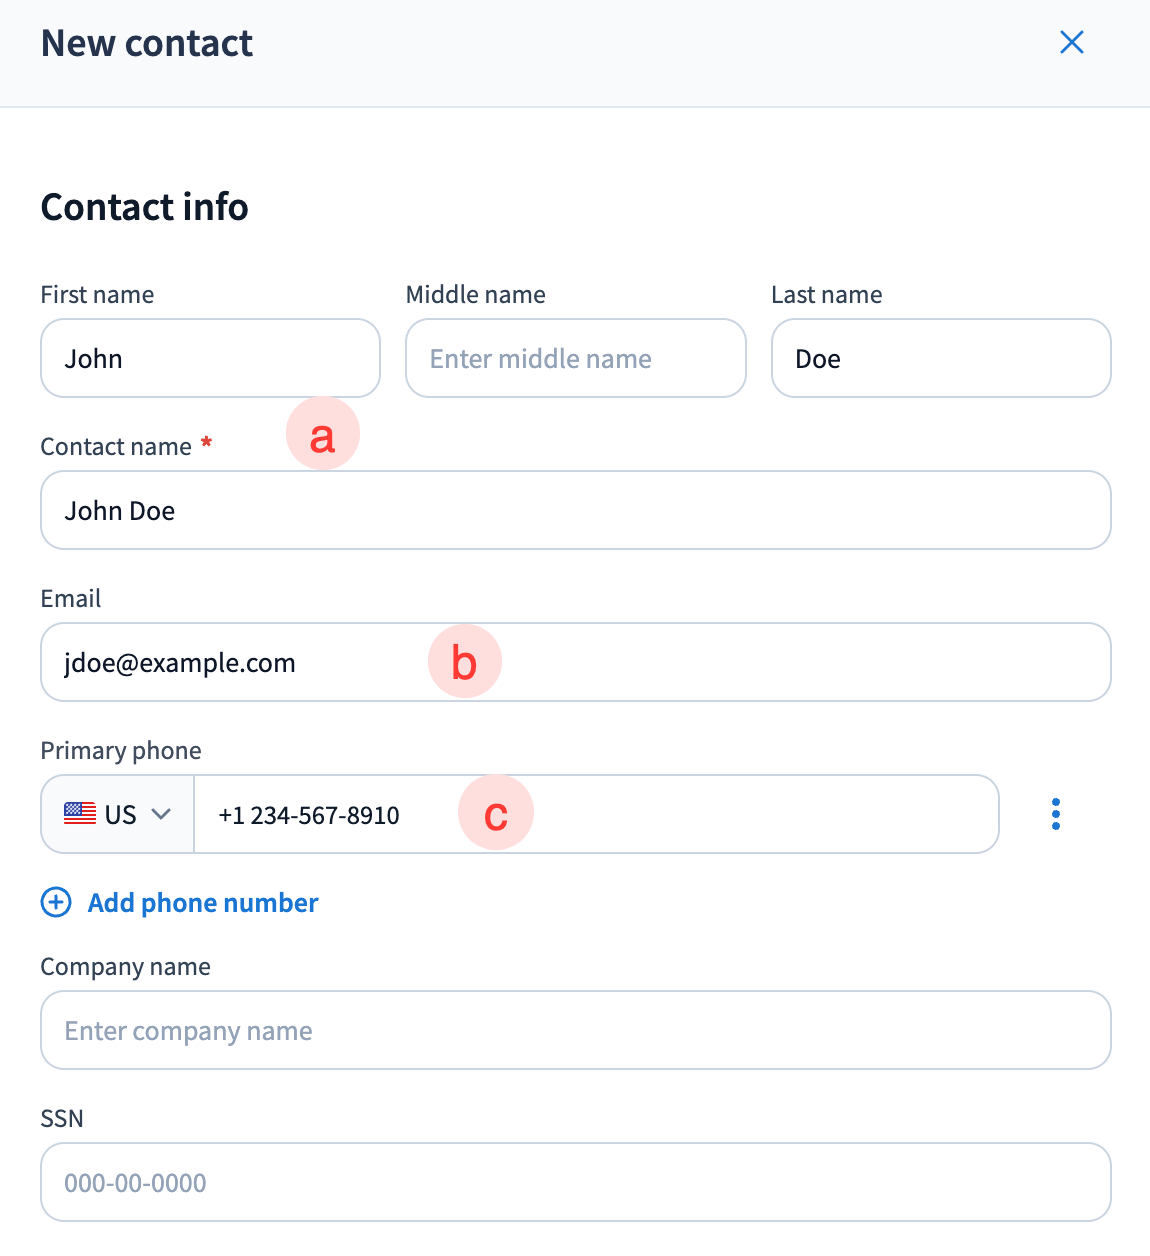Screen dimensions: 1150x1256
Task: Click the US flag icon
Action: [x=80, y=814]
